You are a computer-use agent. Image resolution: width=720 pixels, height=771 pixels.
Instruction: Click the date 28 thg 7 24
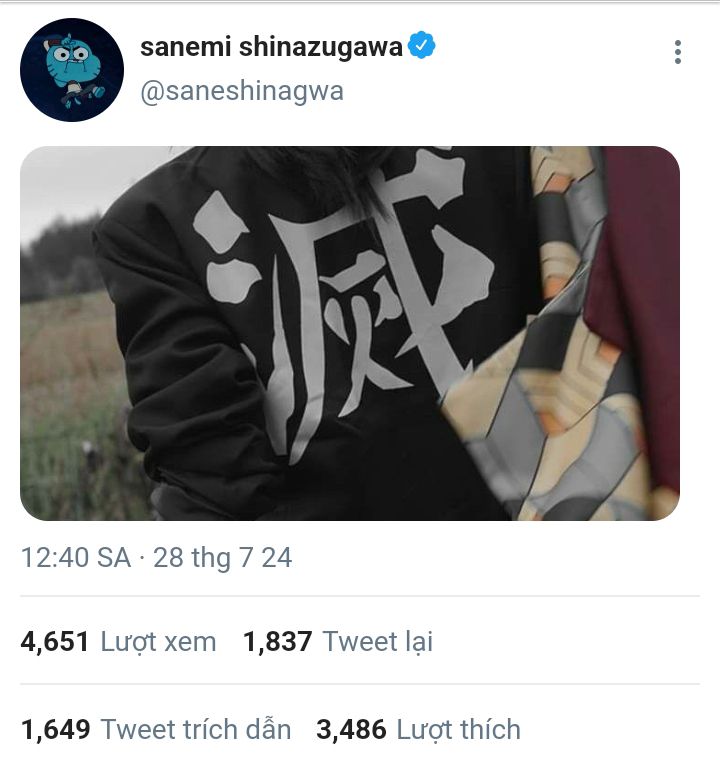pos(222,557)
